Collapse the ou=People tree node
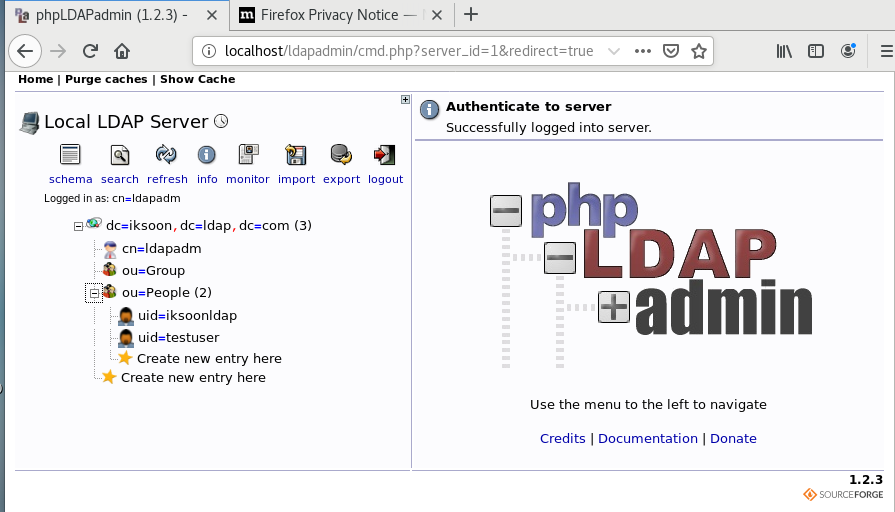This screenshot has width=895, height=512. (94, 293)
